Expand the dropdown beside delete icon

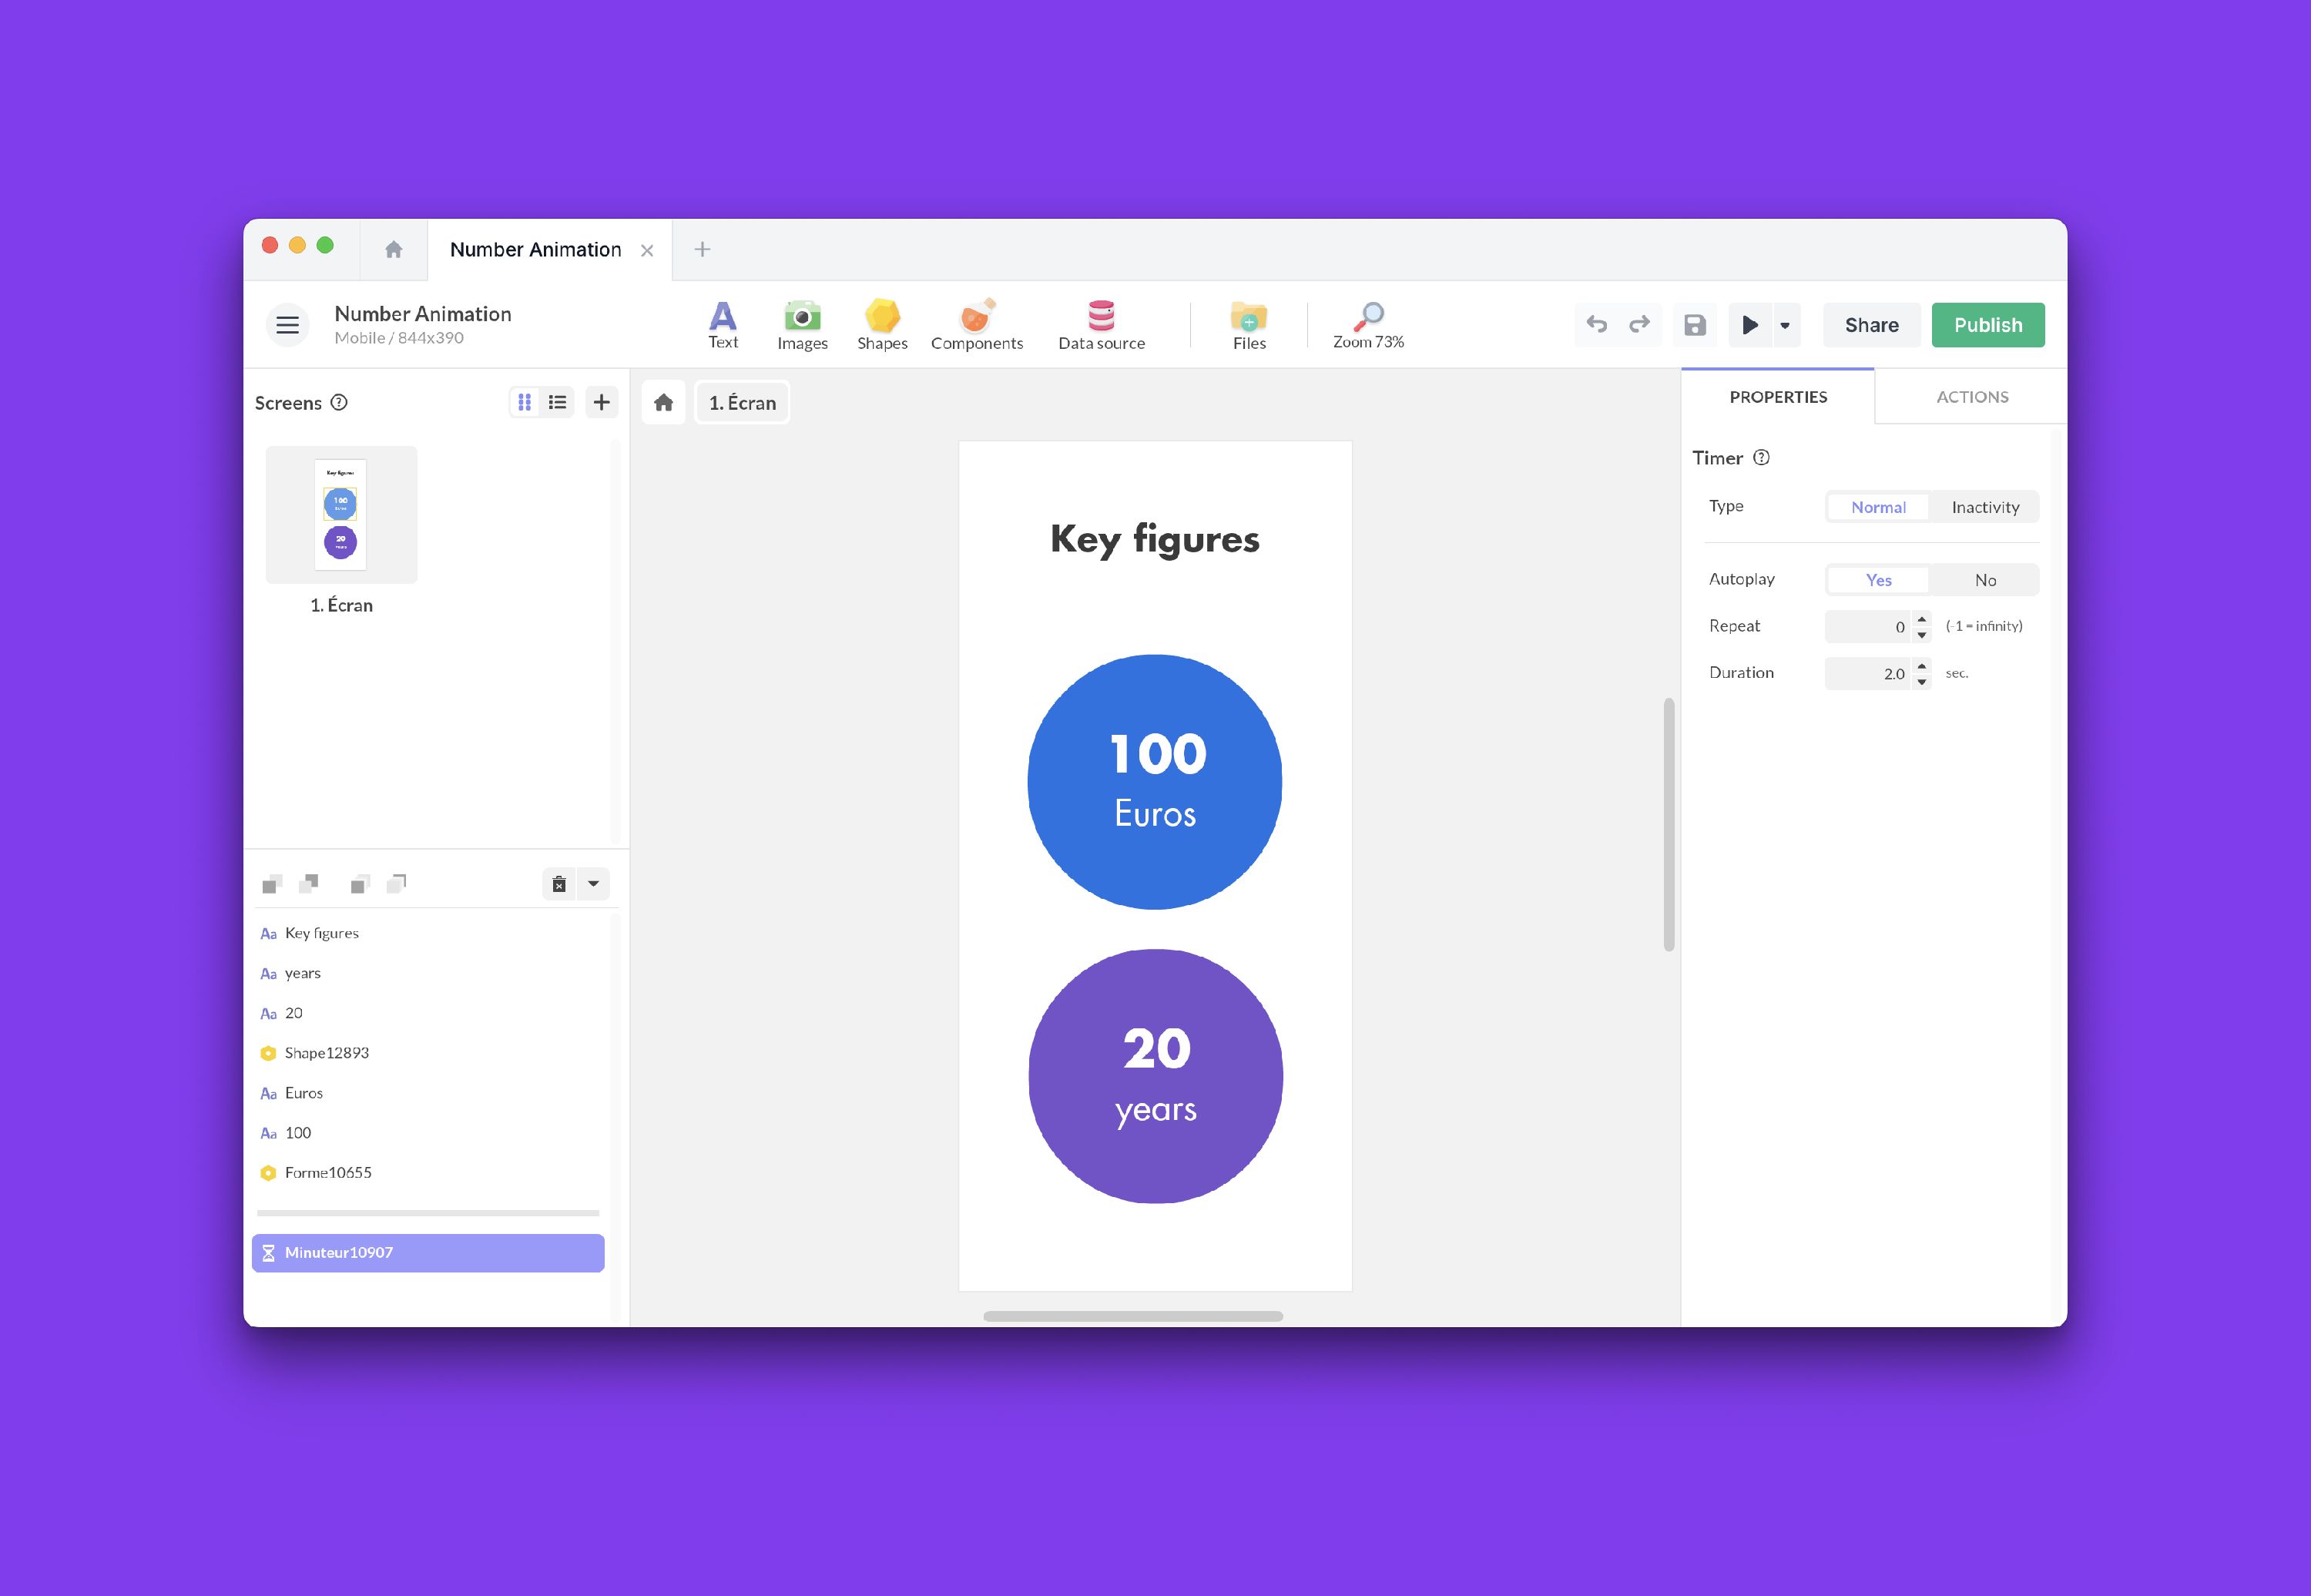[593, 883]
